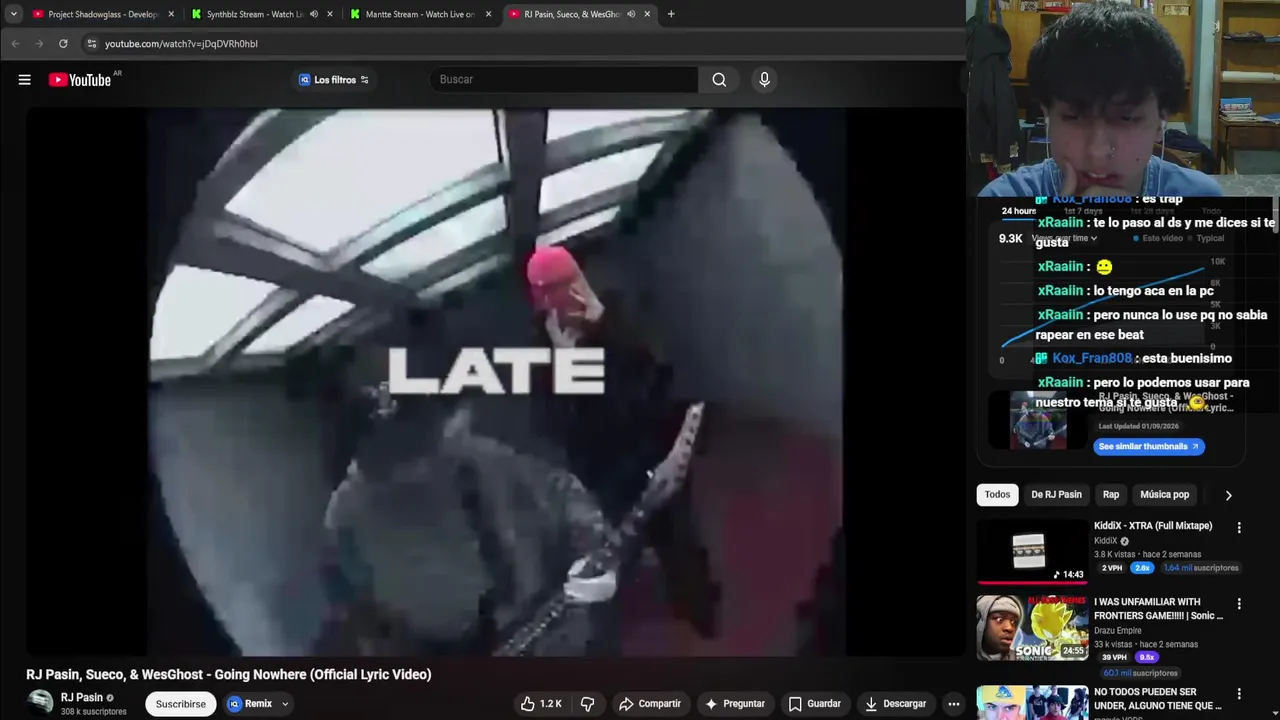Screen dimensions: 1280x720
Task: Select the Música pop filter chip
Action: [1165, 494]
